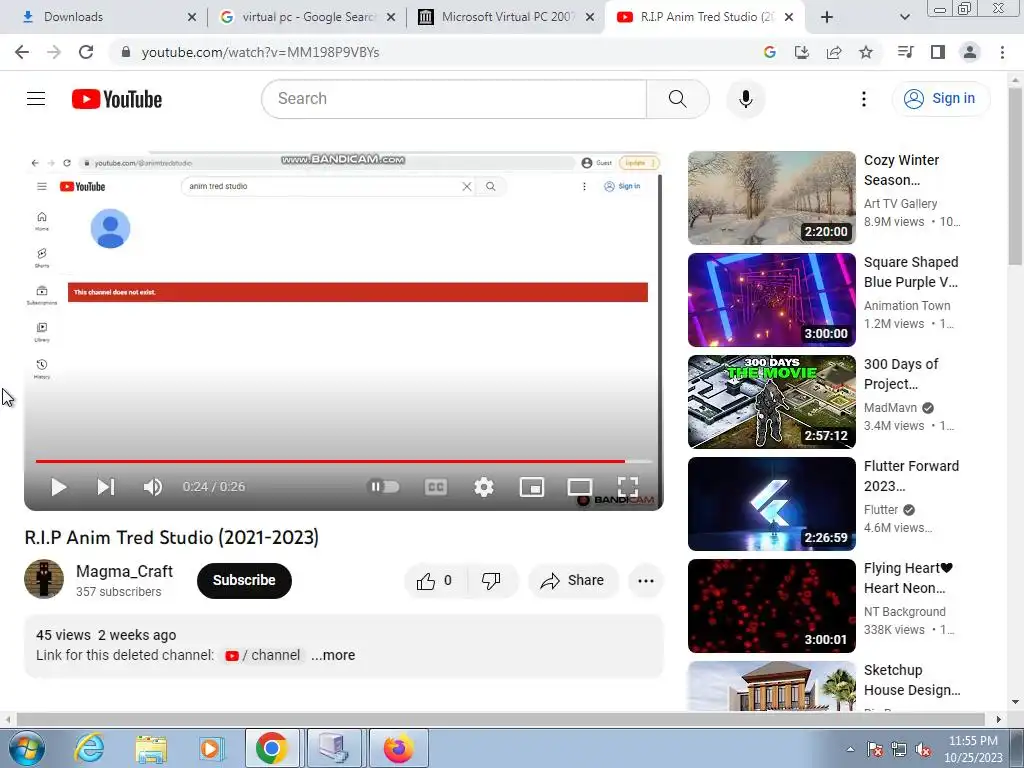The image size is (1024, 768).
Task: Open Windows Explorer from taskbar
Action: coord(151,748)
